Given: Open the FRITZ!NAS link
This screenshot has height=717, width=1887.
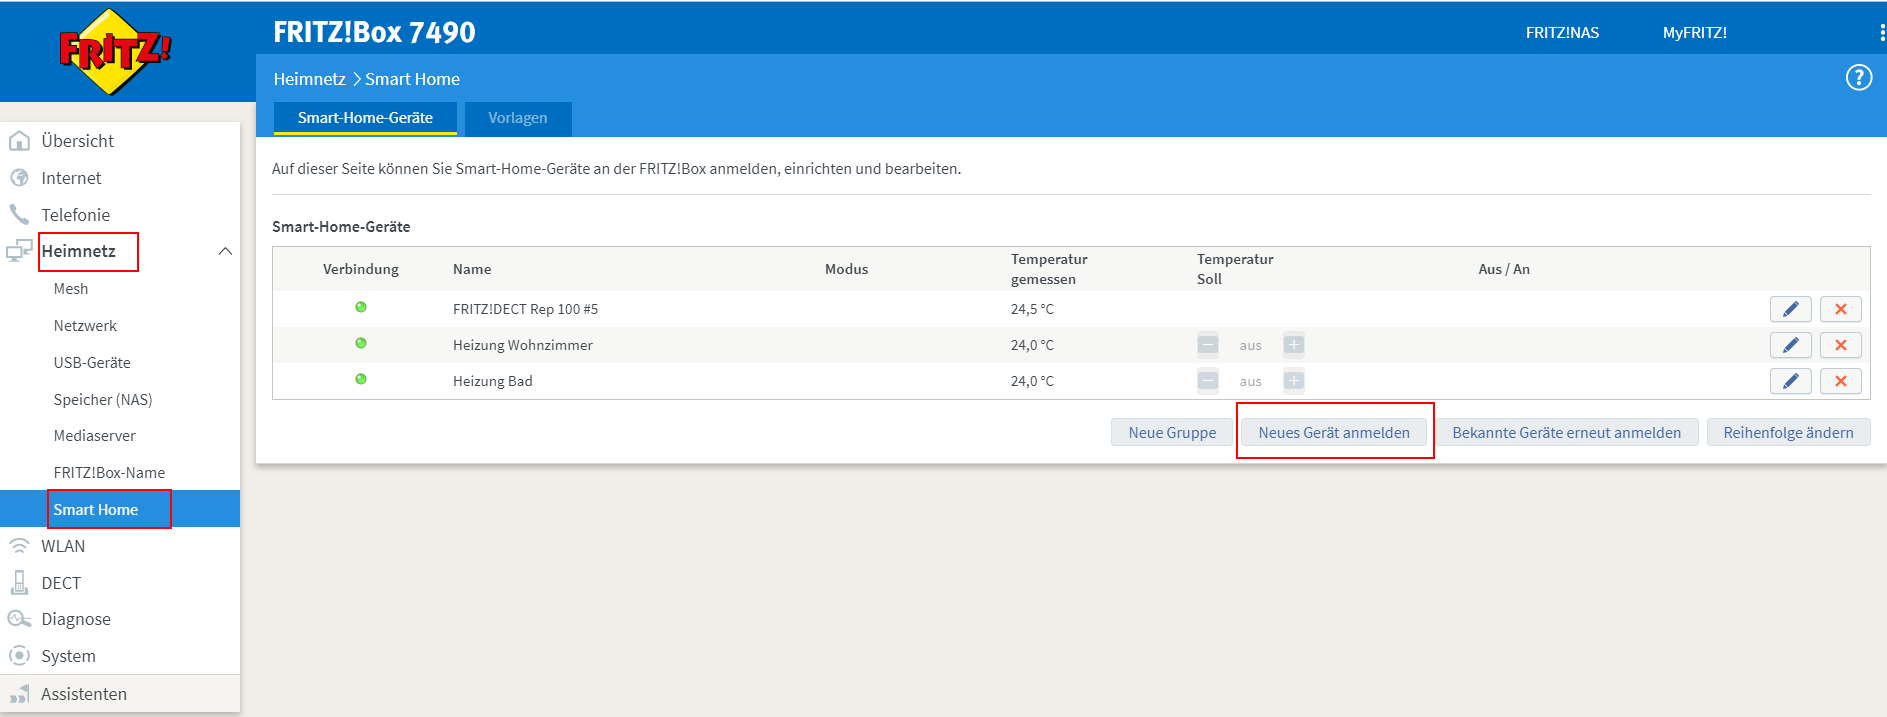Looking at the screenshot, I should (x=1562, y=33).
